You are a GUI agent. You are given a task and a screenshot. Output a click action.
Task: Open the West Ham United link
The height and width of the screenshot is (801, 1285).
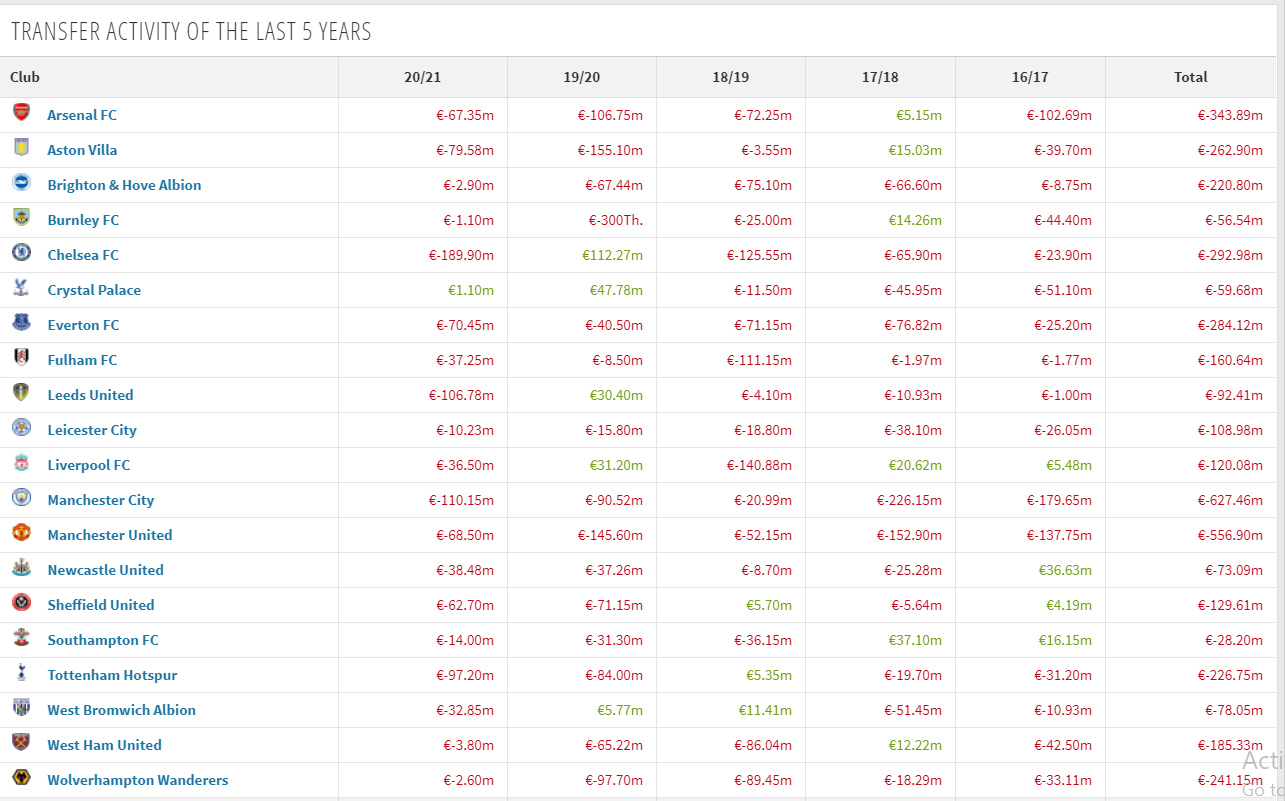coord(104,745)
